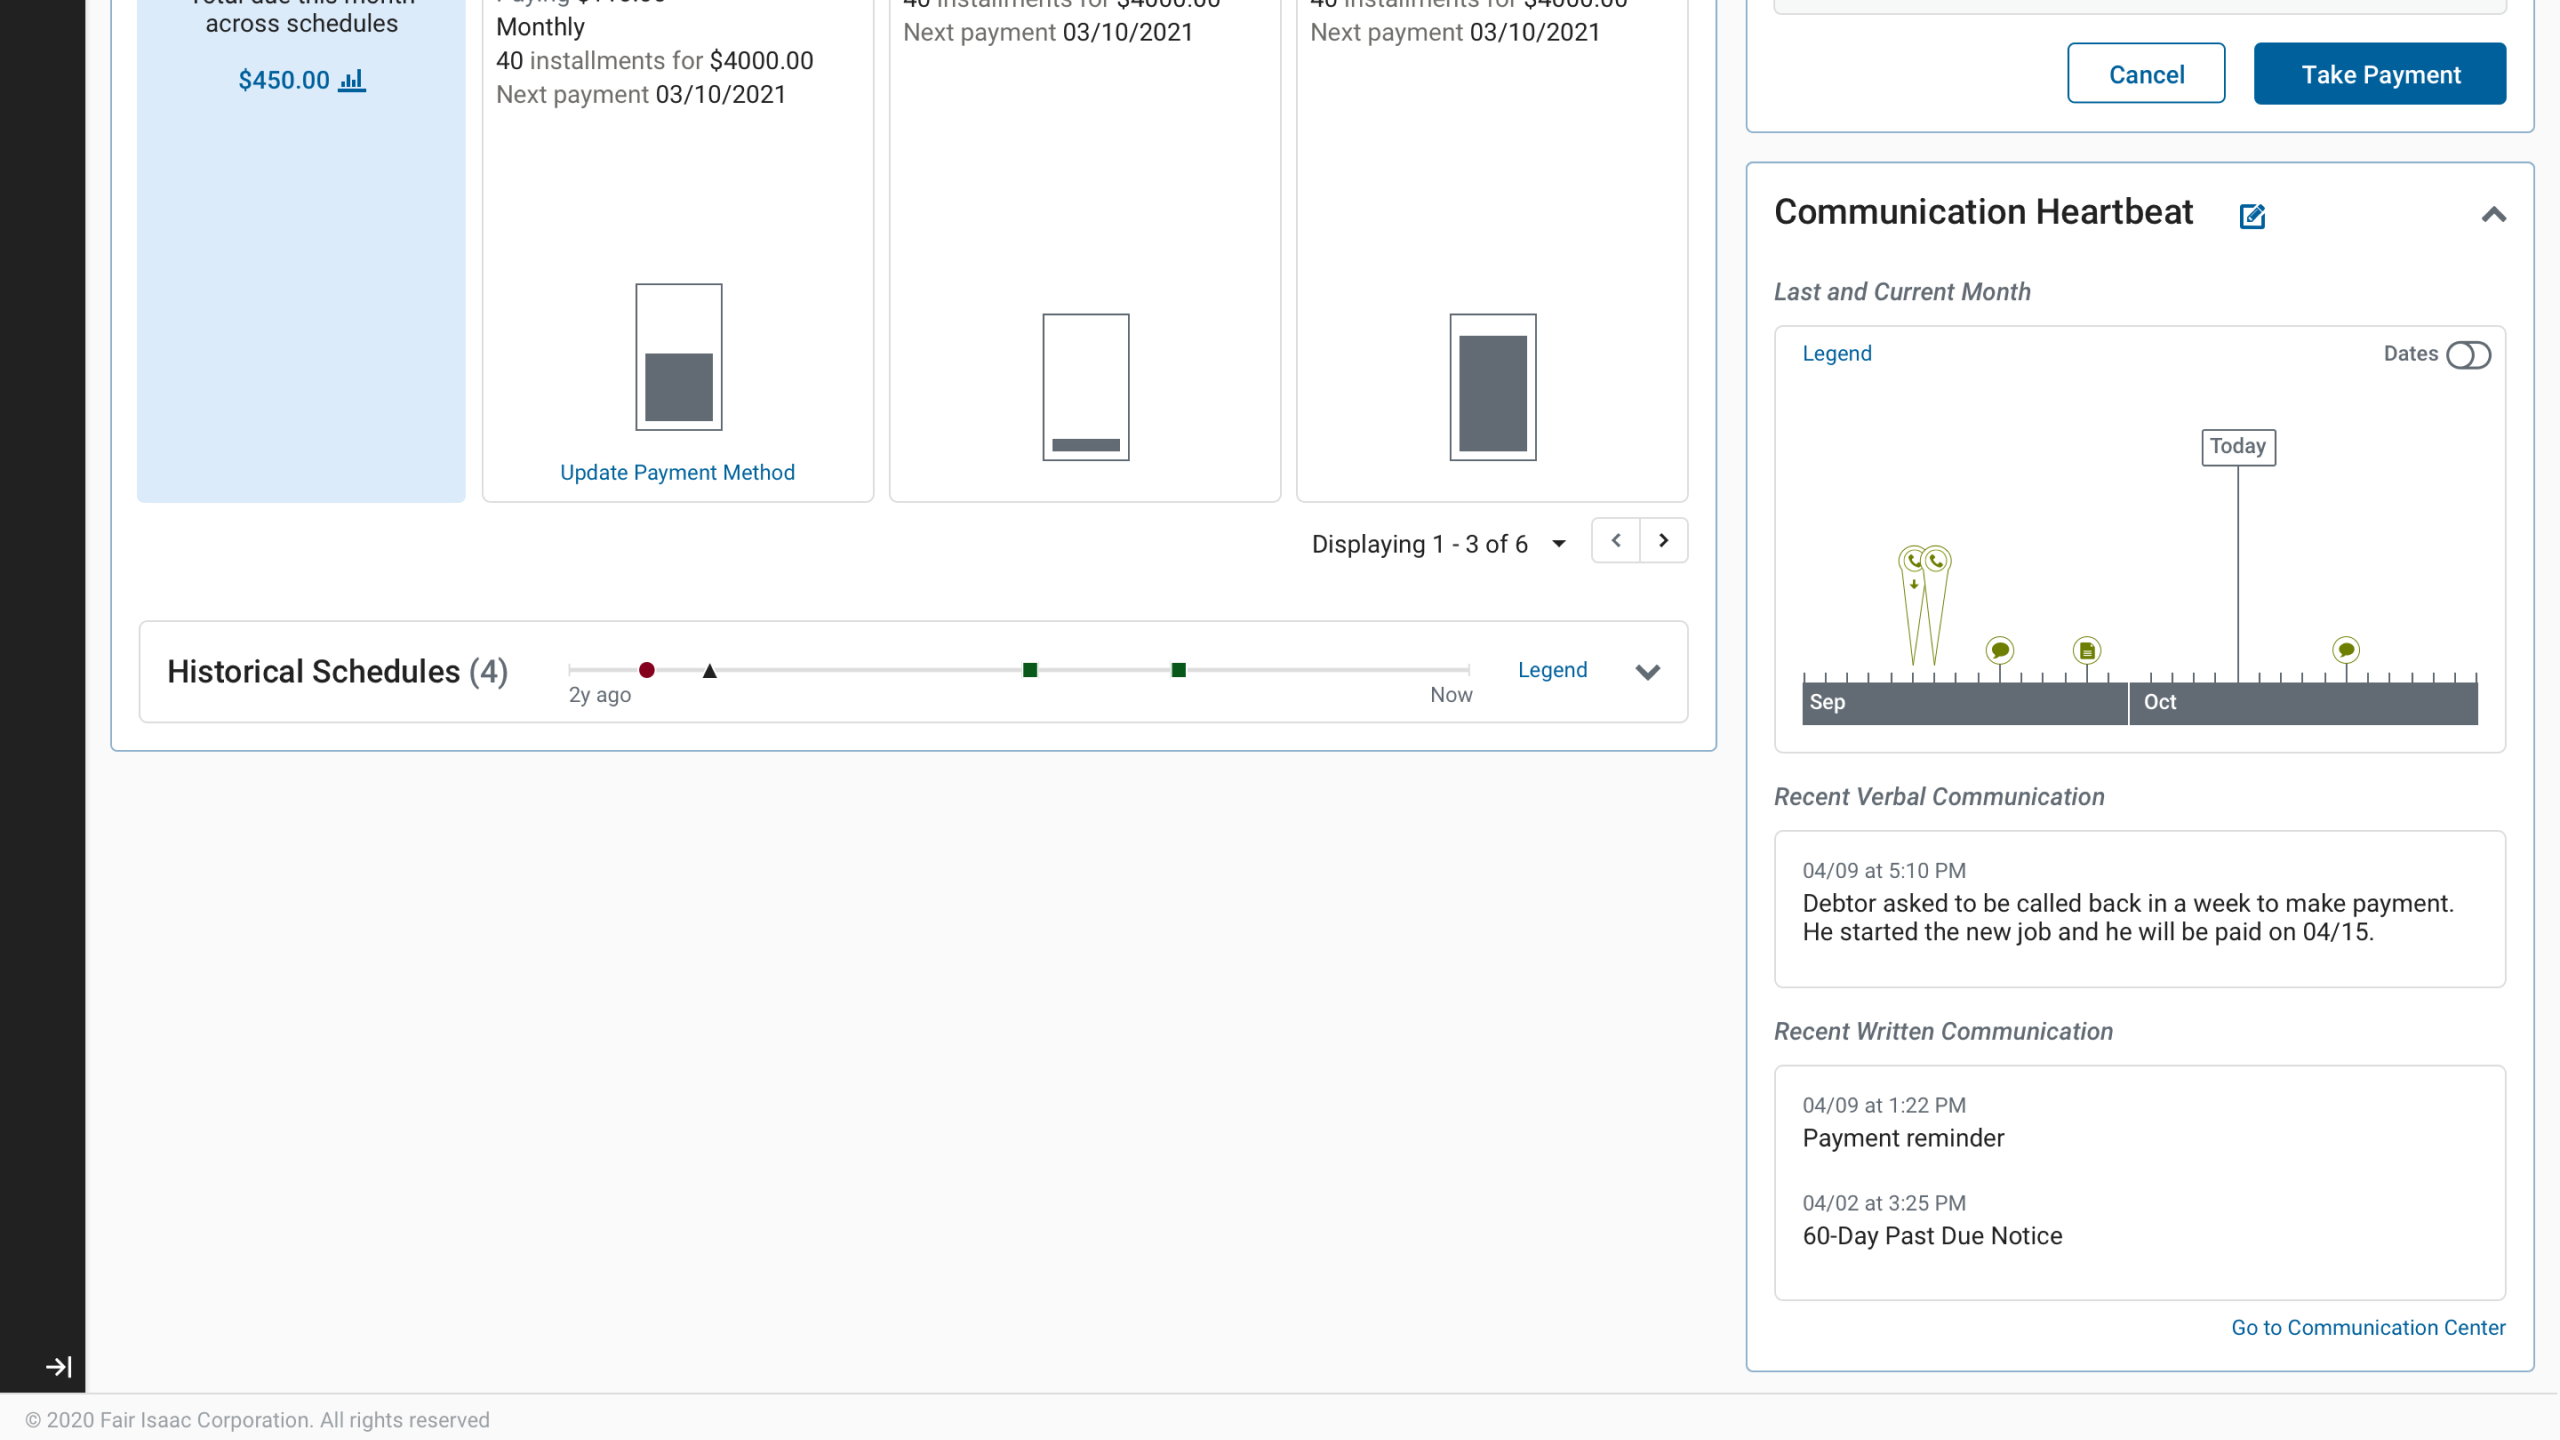Toggle the Dates switch on

pos(2468,355)
